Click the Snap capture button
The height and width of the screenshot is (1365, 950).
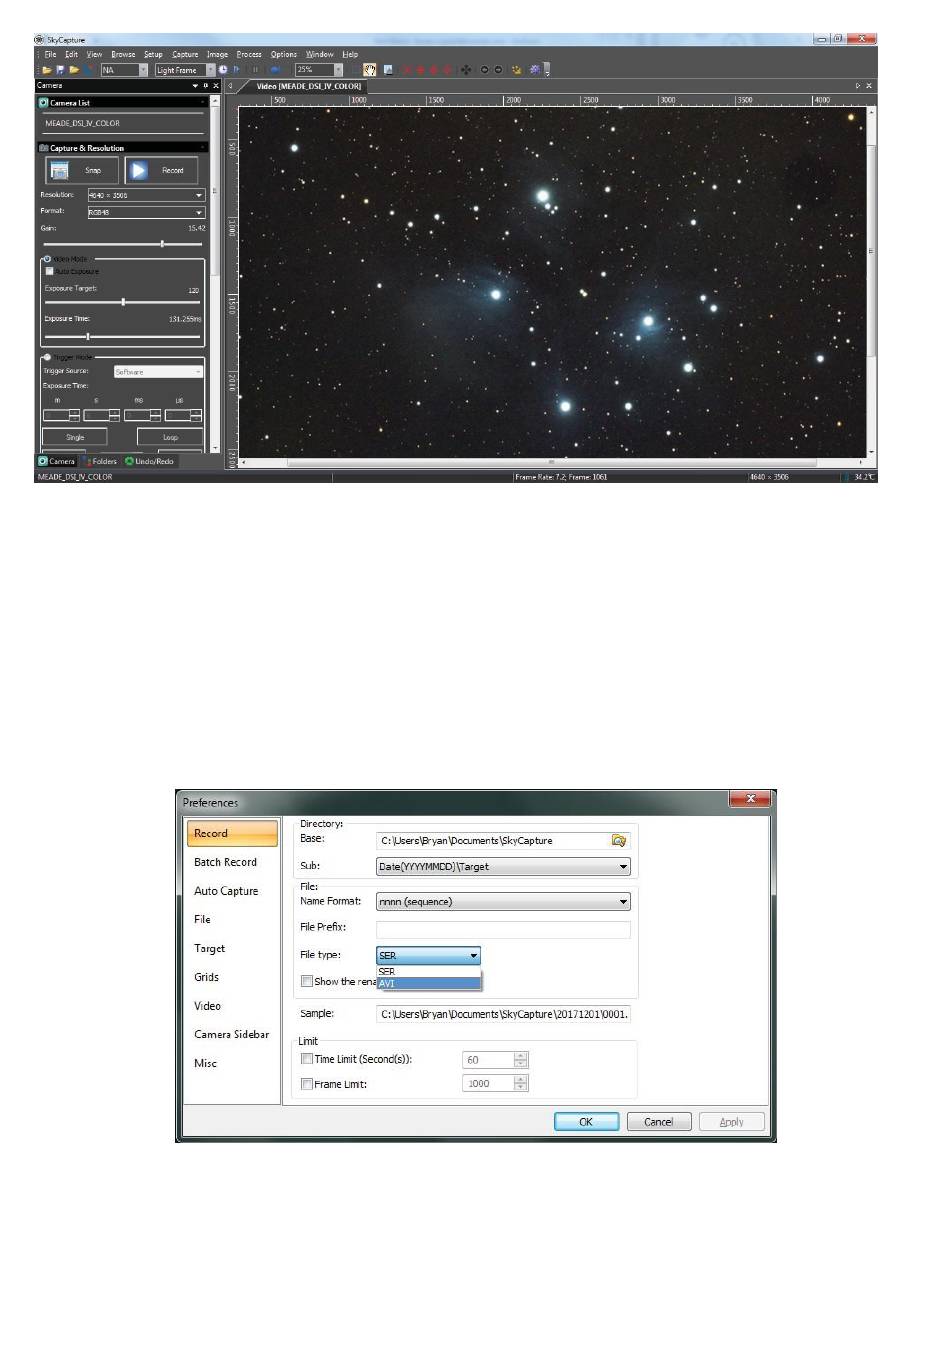(82, 171)
